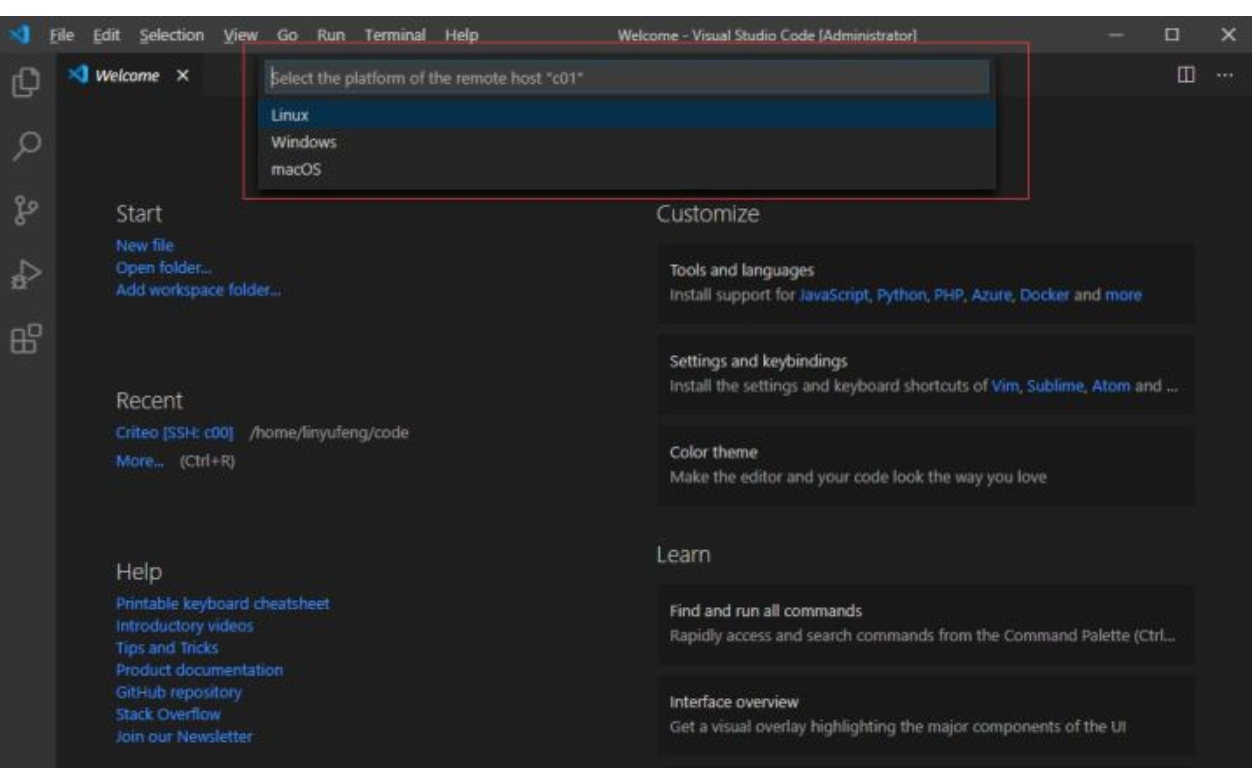Click the Tools and languages heading
Image resolution: width=1252 pixels, height=768 pixels.
[742, 270]
